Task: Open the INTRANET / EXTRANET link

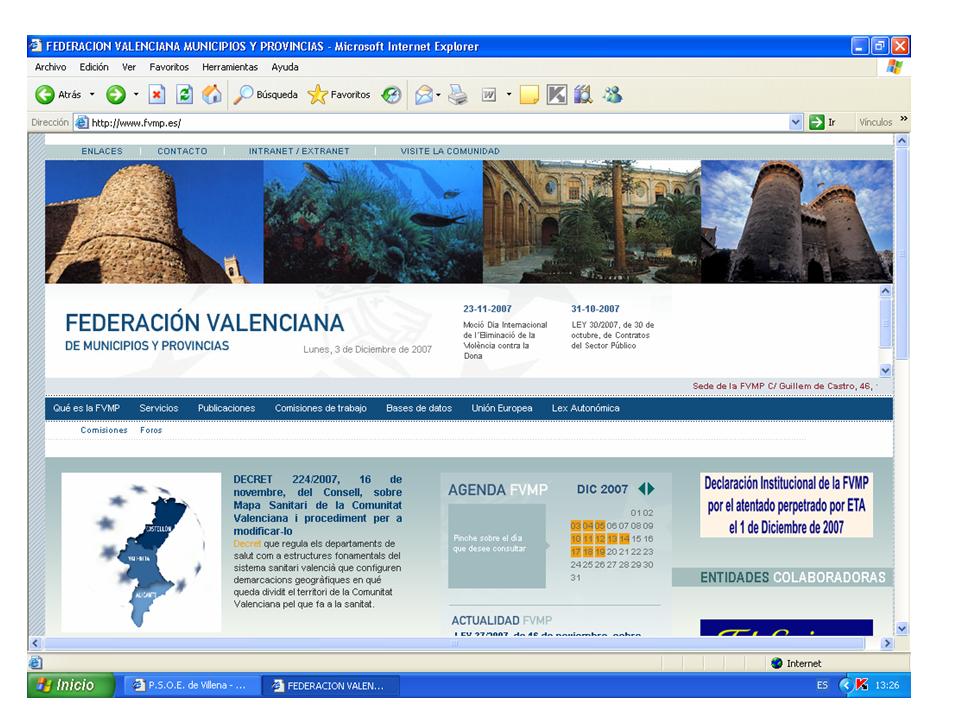Action: (x=299, y=151)
